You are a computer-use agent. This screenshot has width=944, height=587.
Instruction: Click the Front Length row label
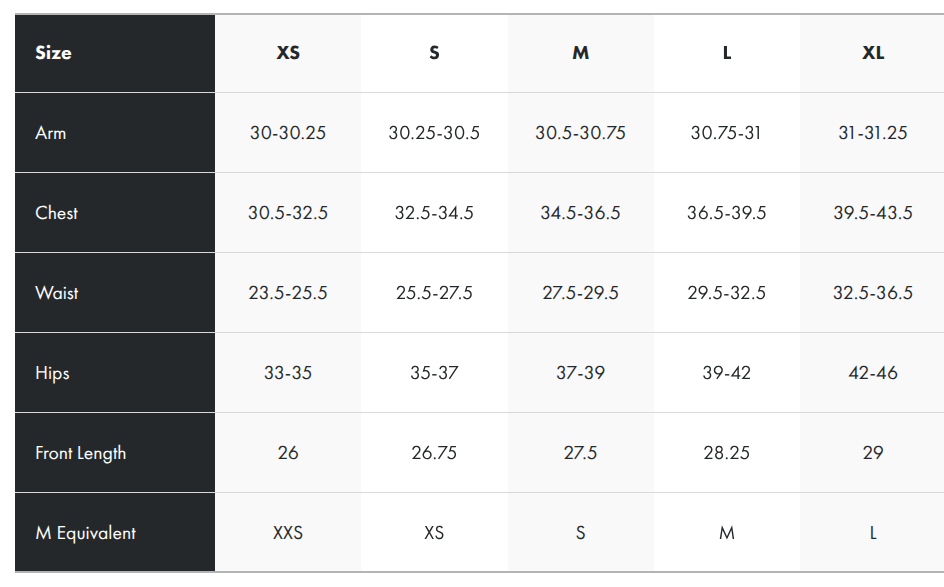(x=81, y=453)
